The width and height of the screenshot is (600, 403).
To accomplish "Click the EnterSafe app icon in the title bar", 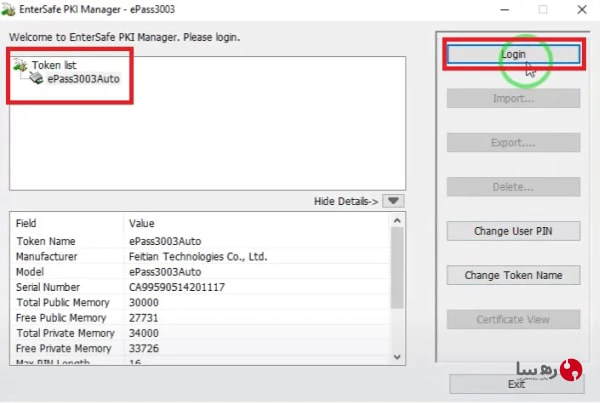I will [8, 10].
